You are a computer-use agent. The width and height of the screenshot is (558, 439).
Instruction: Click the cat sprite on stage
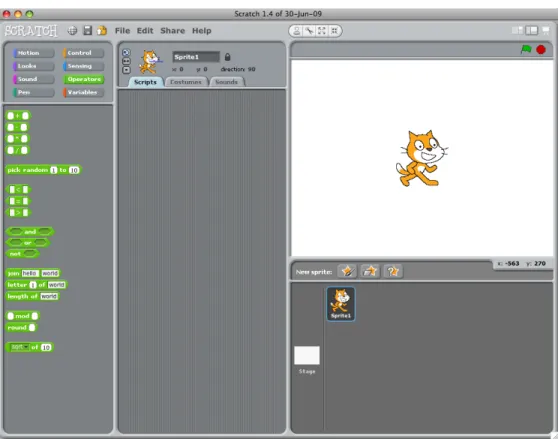pyautogui.click(x=421, y=158)
